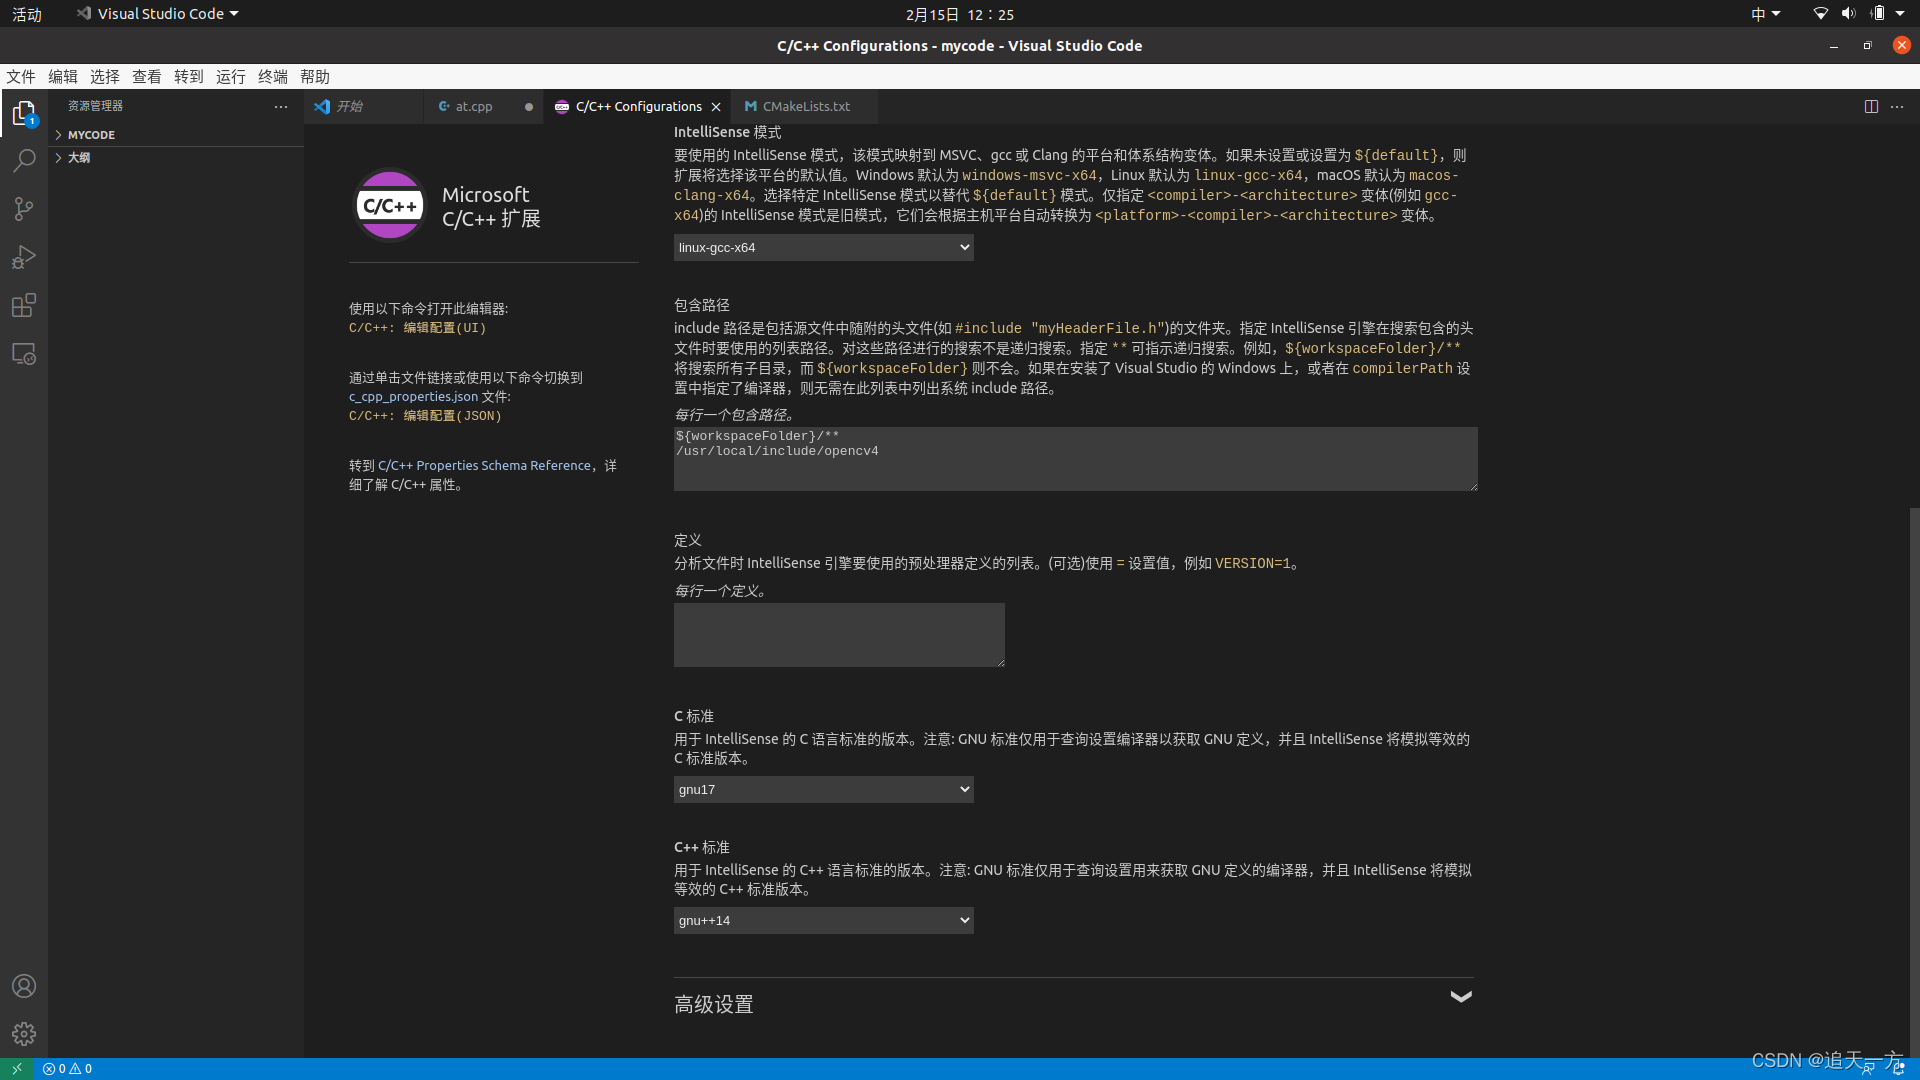The image size is (1920, 1080).
Task: Open the Extensions panel
Action: coord(23,305)
